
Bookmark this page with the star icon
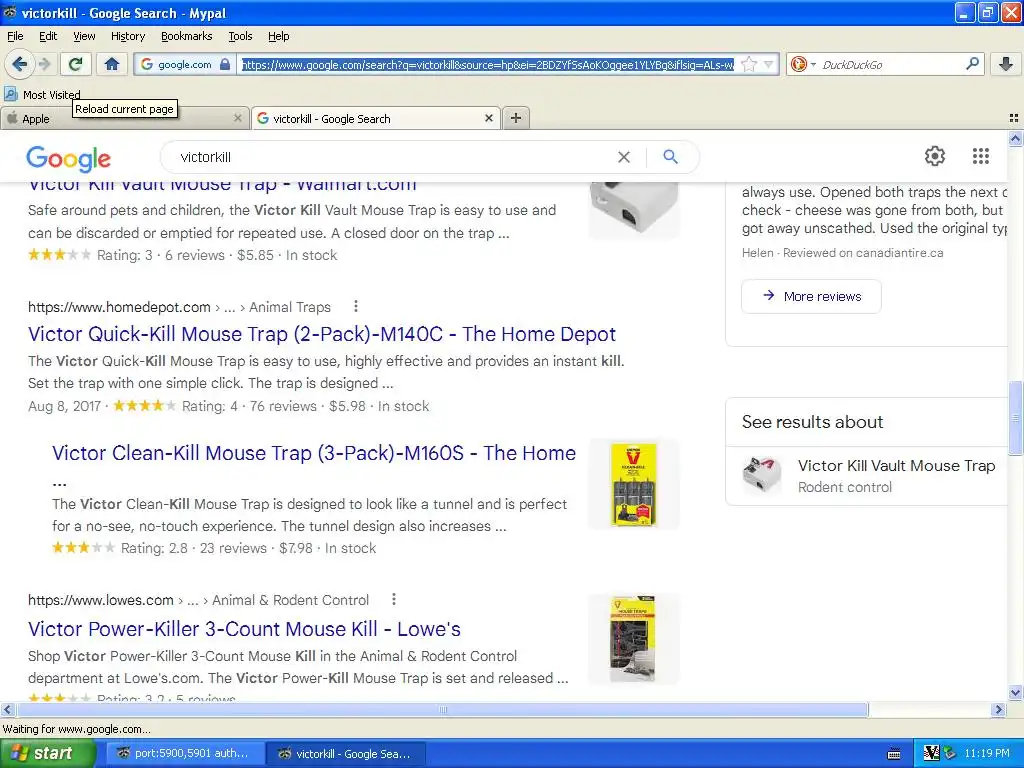click(x=749, y=64)
